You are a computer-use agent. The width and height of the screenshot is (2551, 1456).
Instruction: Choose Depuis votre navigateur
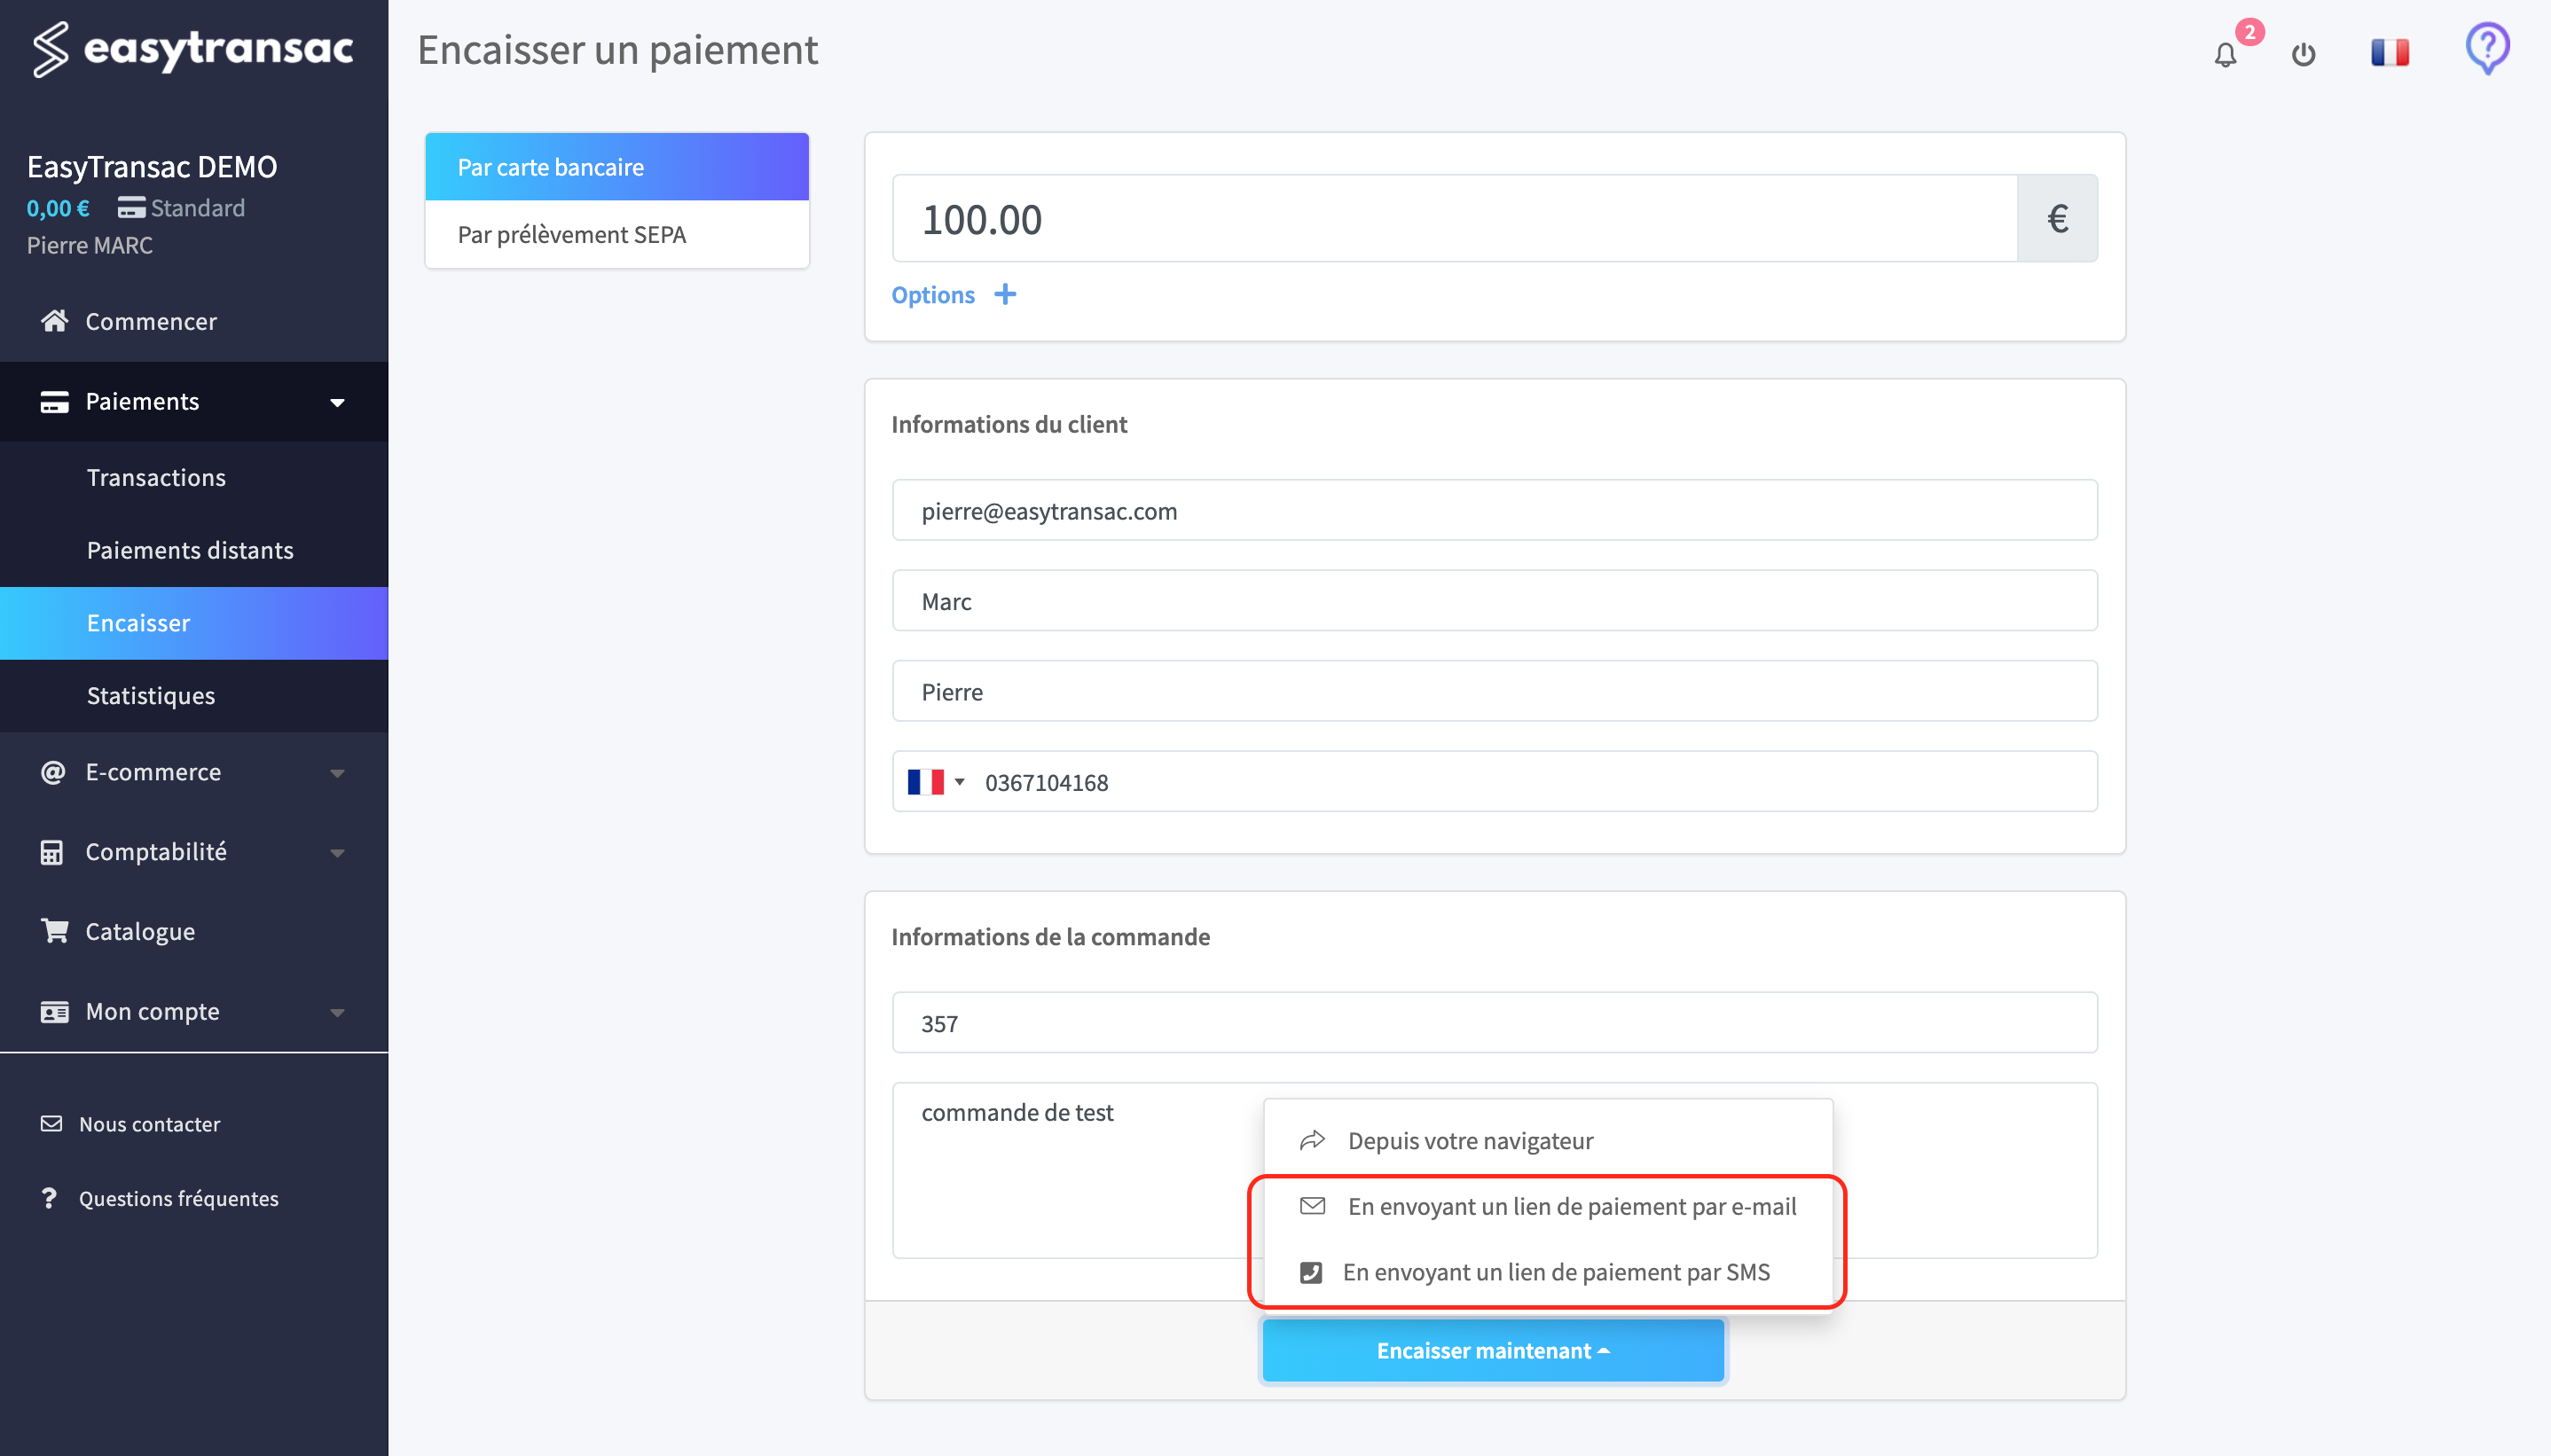click(1547, 1140)
